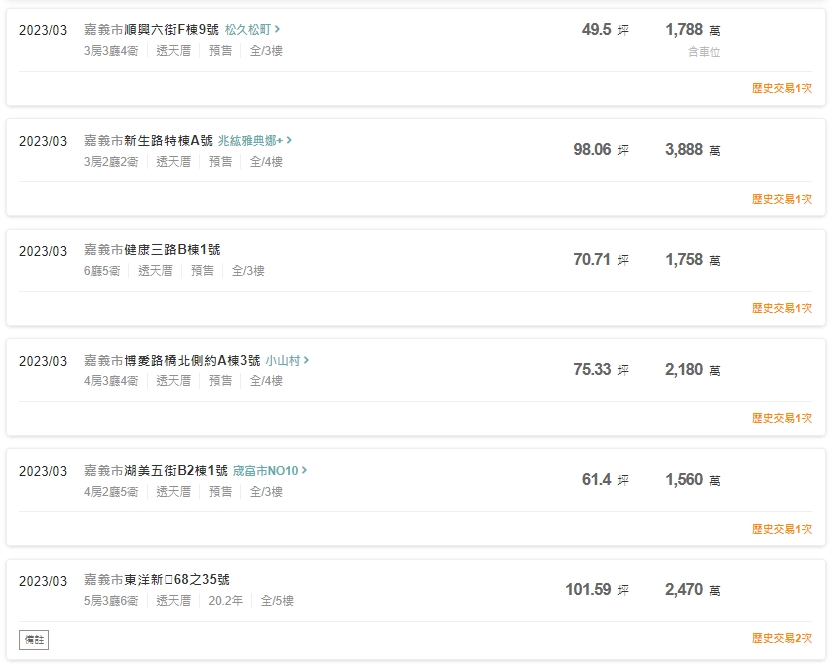Viewport: 836px width, 664px height.
Task: Click the 3,888 萬 price
Action: 692,150
